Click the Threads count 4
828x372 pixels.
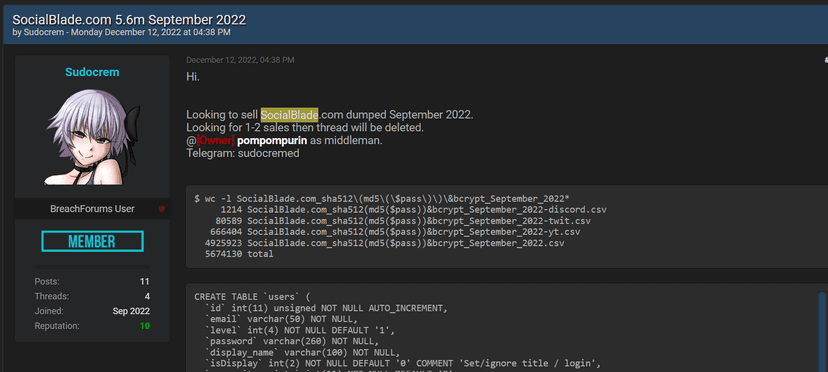pyautogui.click(x=147, y=296)
